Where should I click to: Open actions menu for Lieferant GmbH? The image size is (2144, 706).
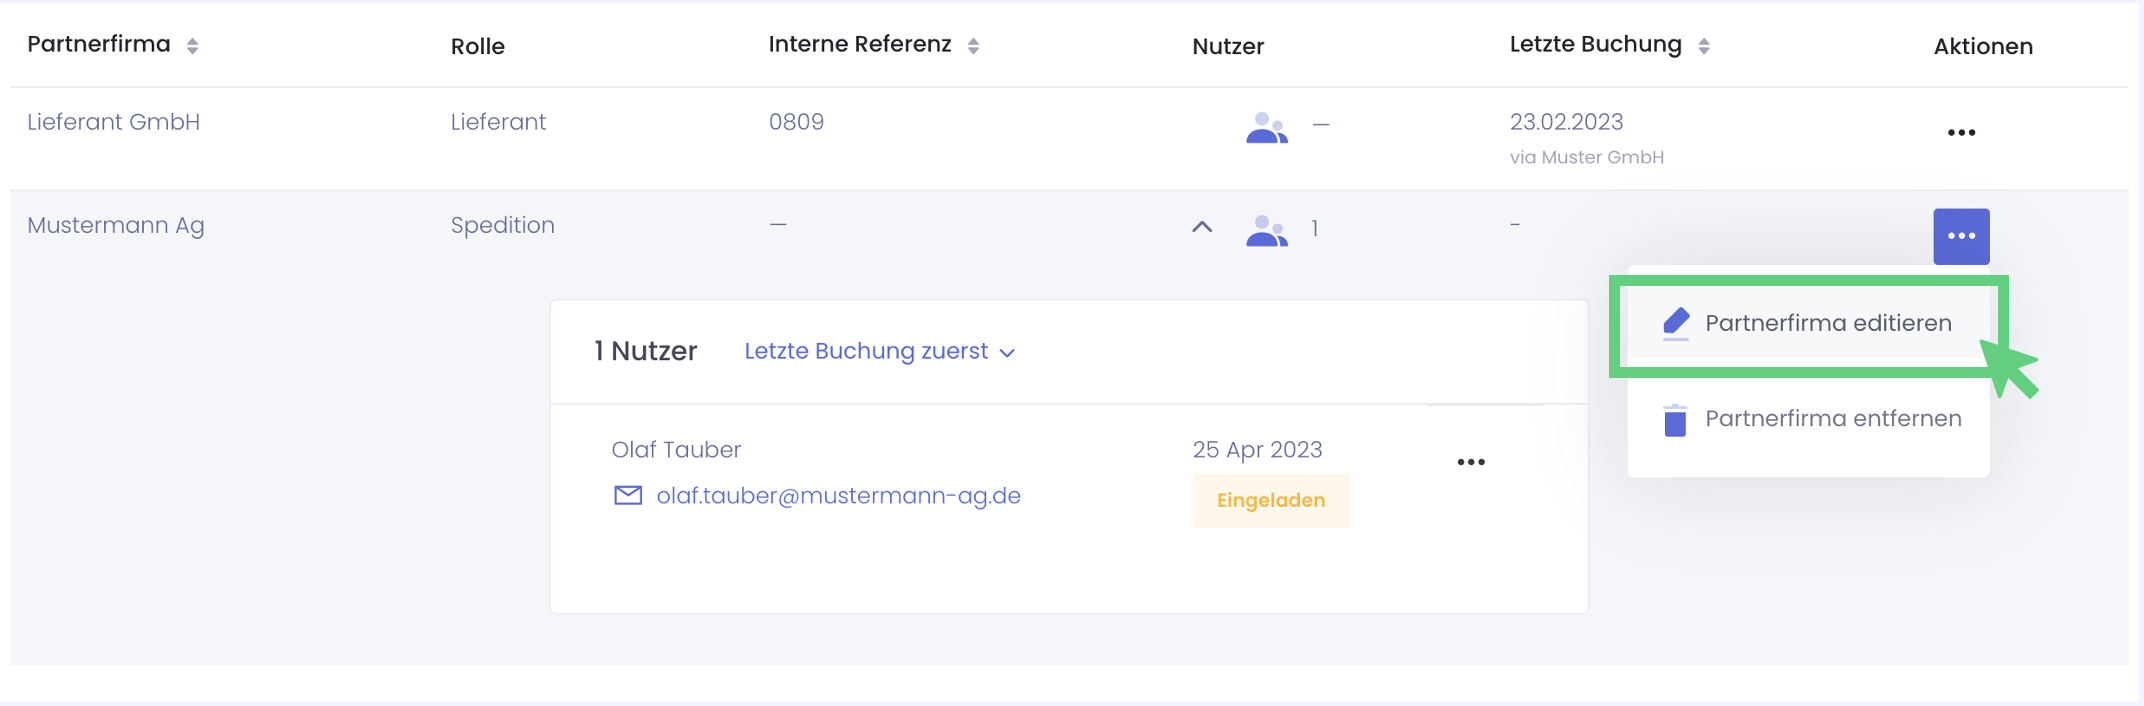click(1961, 133)
